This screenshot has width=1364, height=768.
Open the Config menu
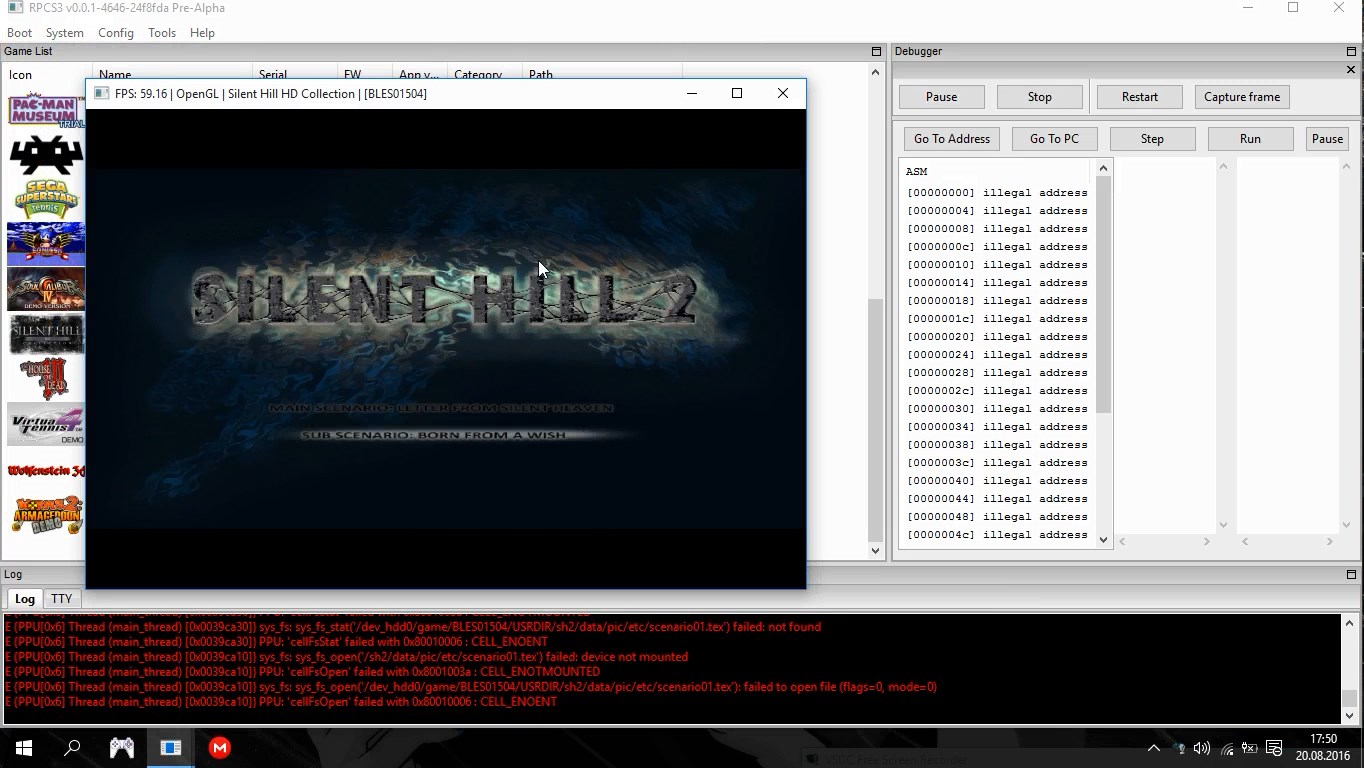pyautogui.click(x=116, y=32)
